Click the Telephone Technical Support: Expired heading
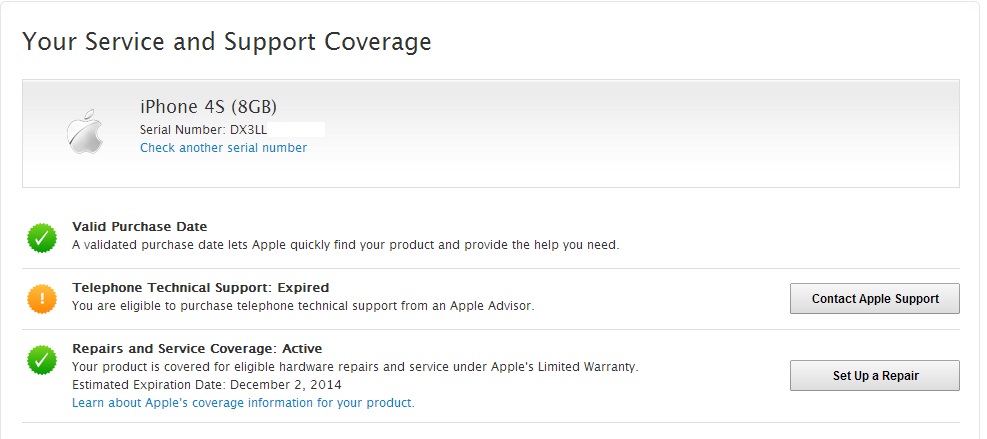 coord(200,288)
